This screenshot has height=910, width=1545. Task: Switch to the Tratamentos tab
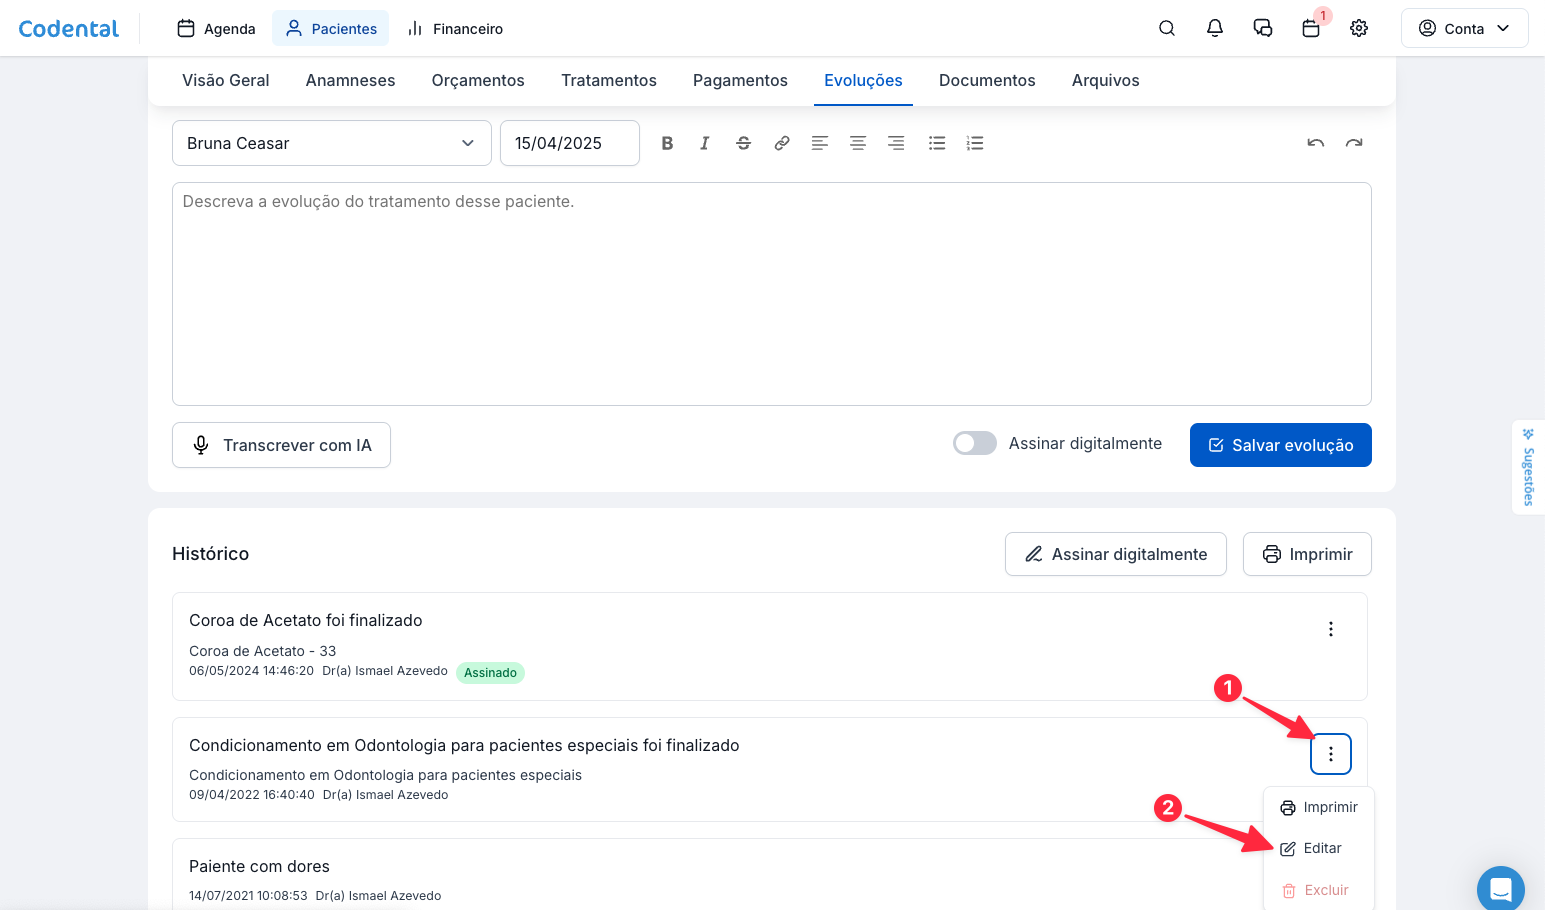point(608,80)
